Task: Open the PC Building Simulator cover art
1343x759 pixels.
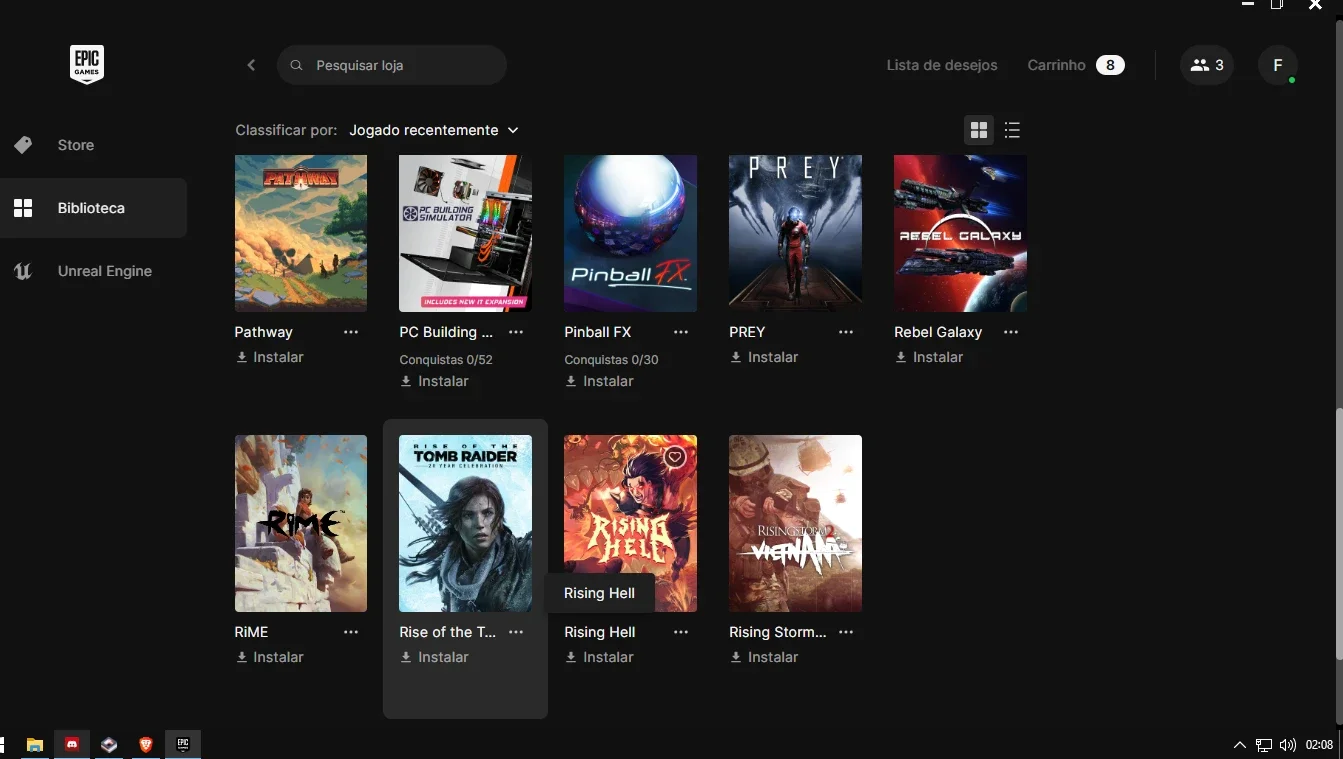Action: pyautogui.click(x=465, y=233)
